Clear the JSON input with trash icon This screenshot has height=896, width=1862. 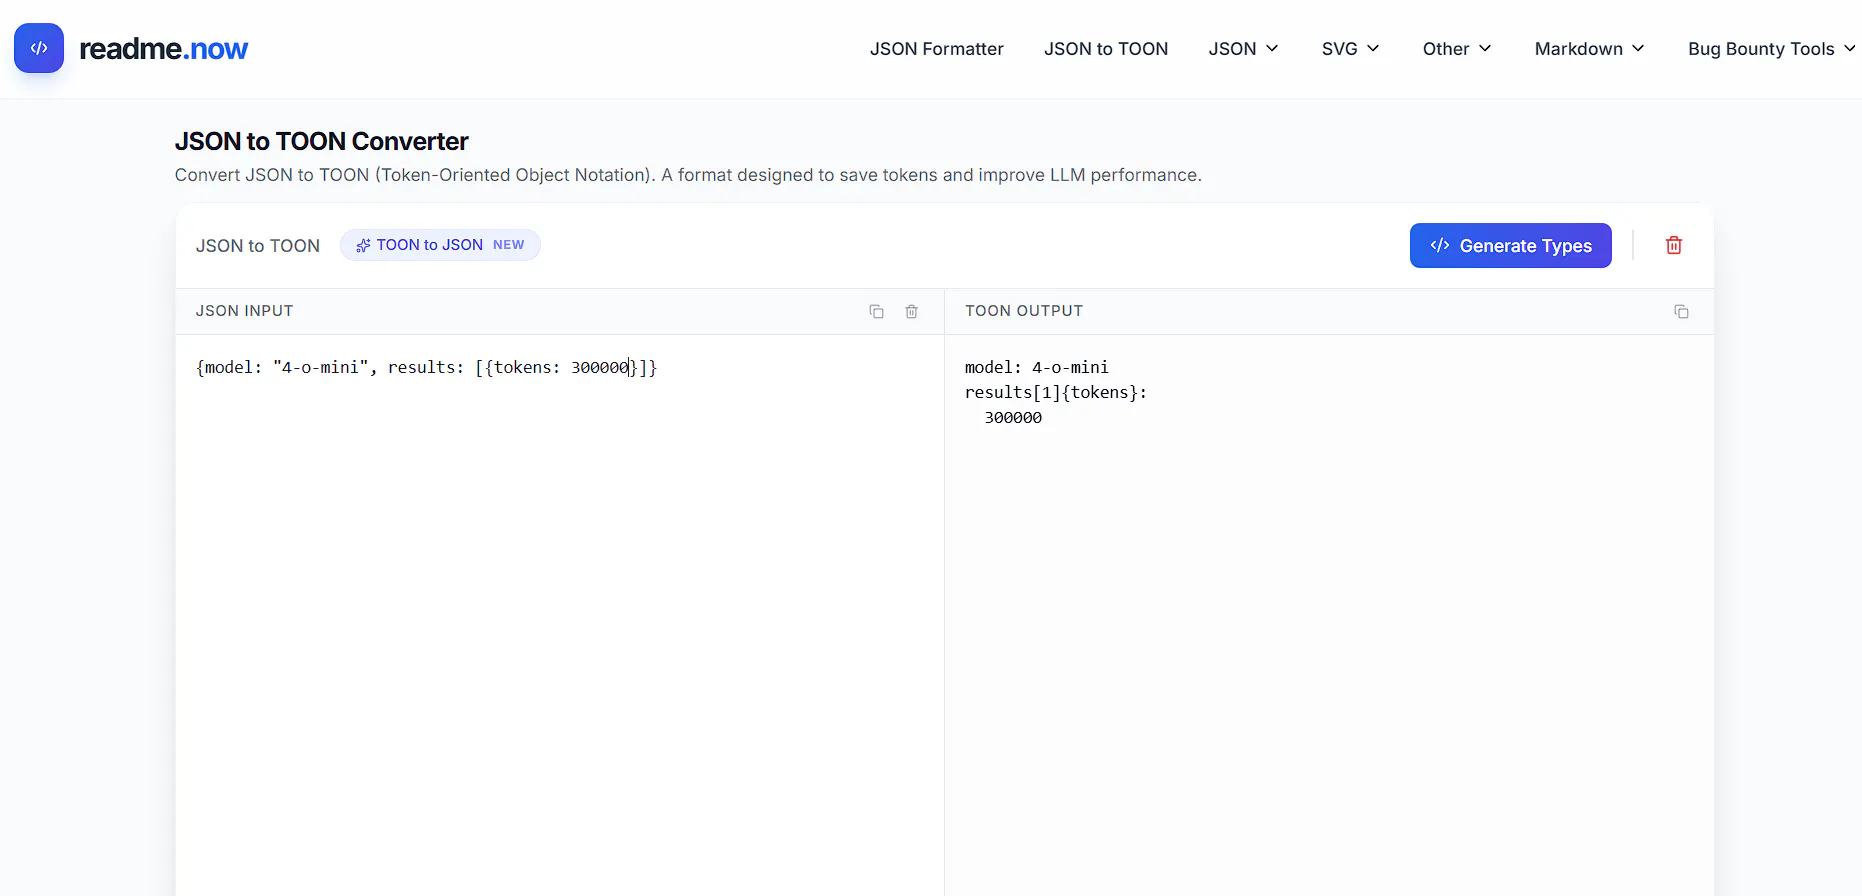911,312
